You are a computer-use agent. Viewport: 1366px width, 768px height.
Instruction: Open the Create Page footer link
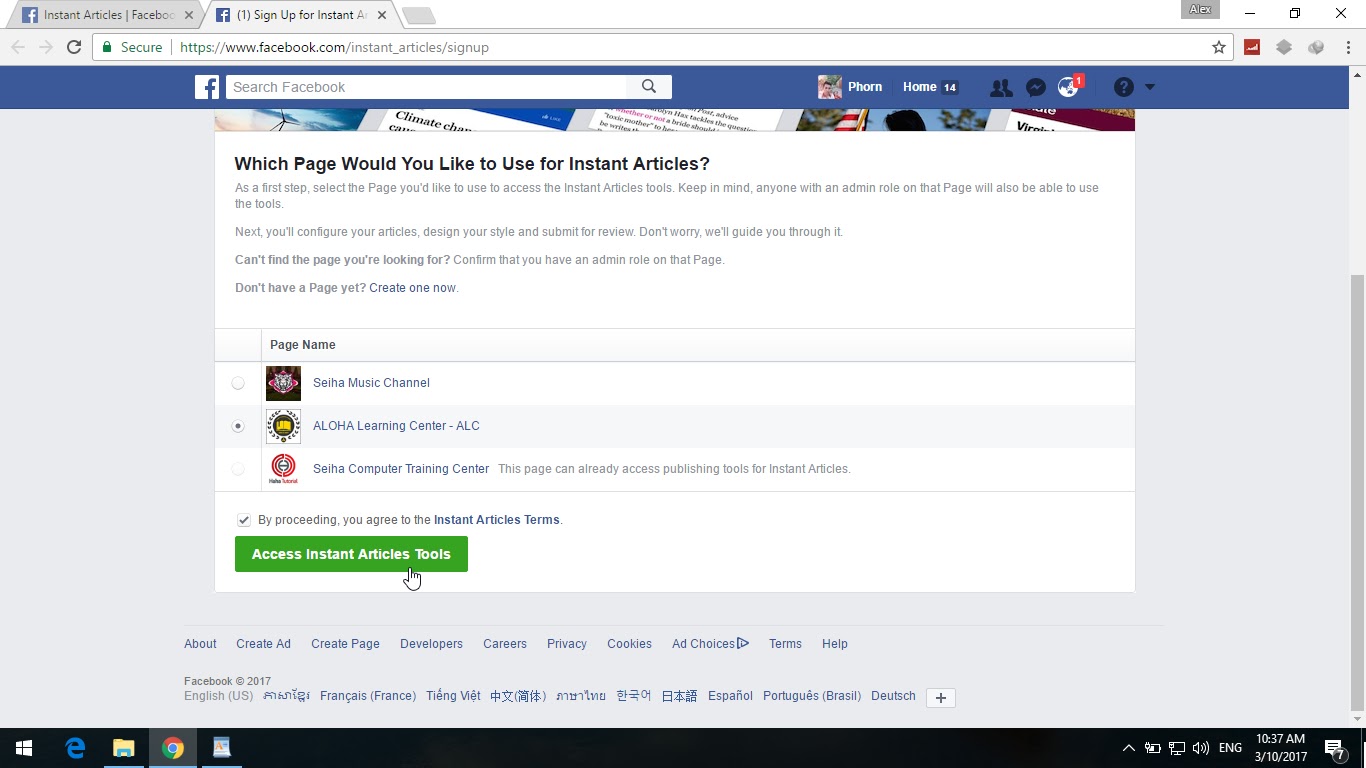pos(345,644)
